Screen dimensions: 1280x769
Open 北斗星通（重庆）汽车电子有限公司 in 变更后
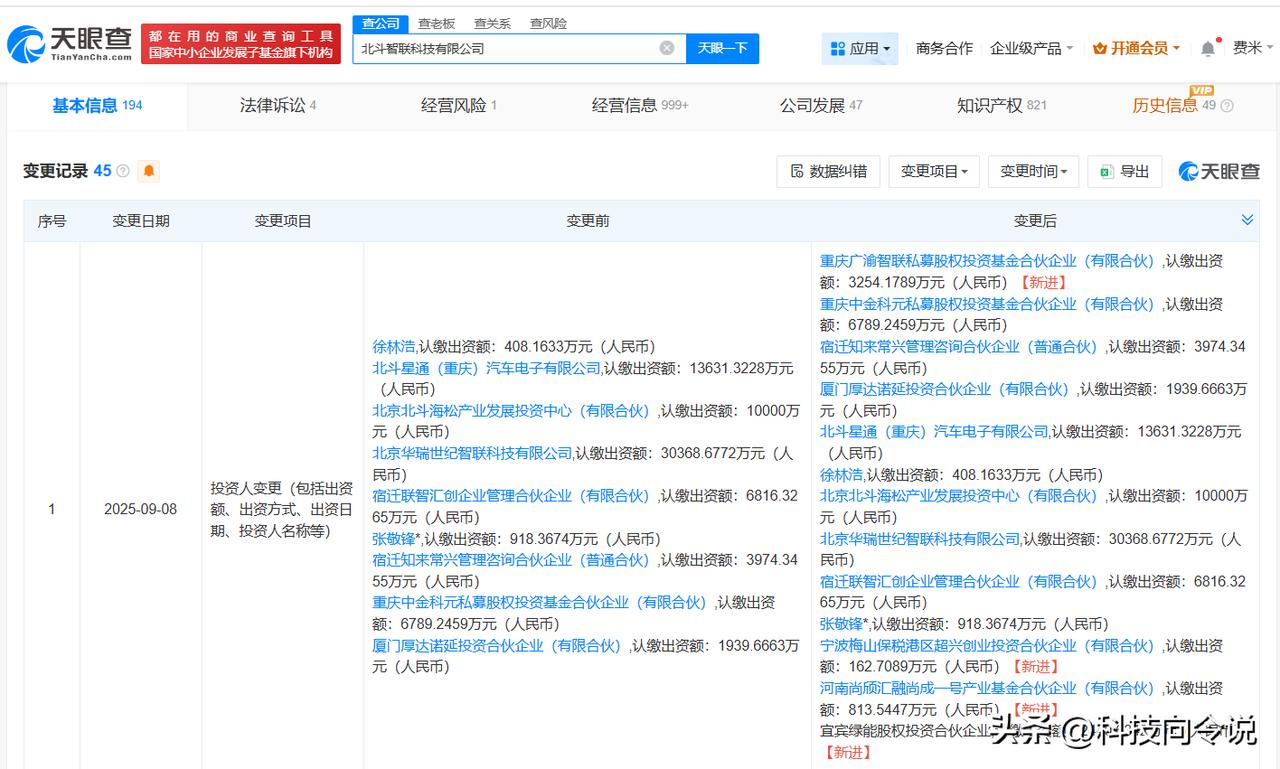[x=934, y=432]
